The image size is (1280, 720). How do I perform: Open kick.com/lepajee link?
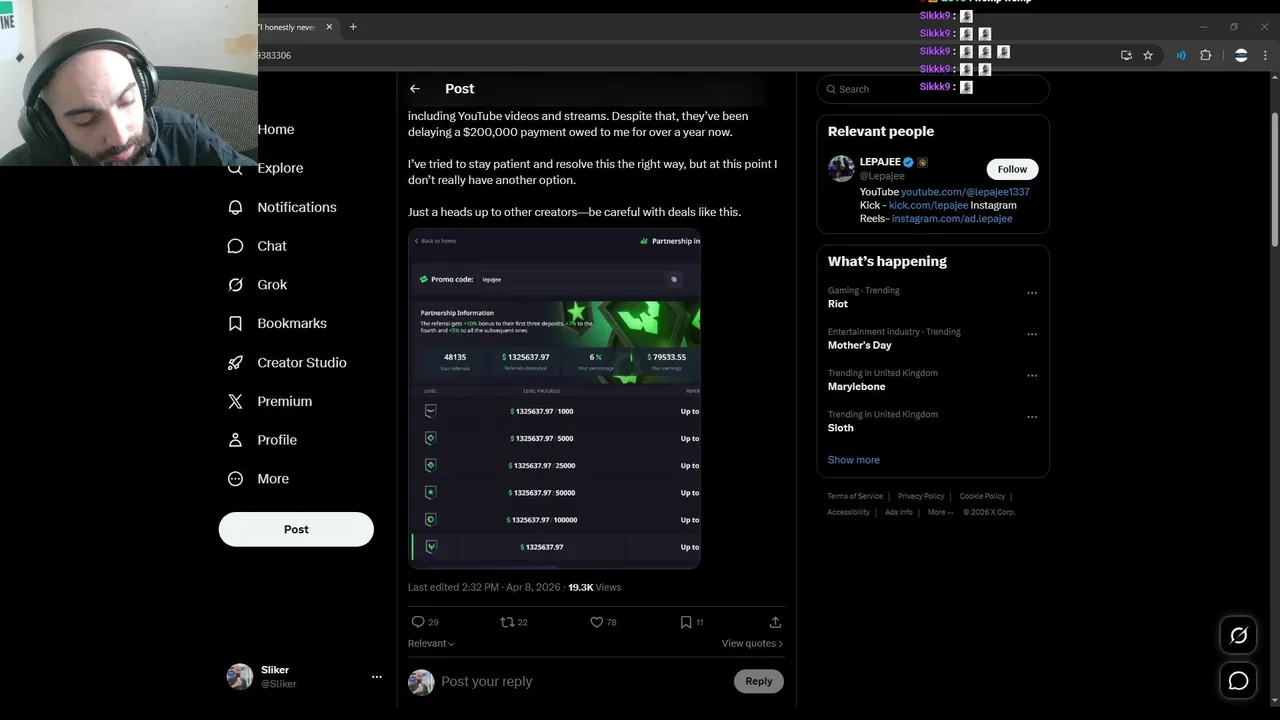[928, 205]
